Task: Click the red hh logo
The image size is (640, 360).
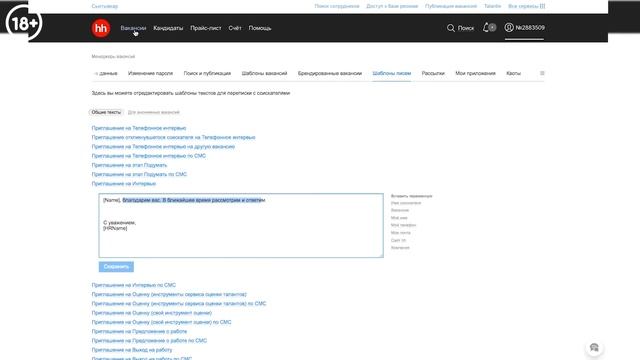Action: coord(100,28)
